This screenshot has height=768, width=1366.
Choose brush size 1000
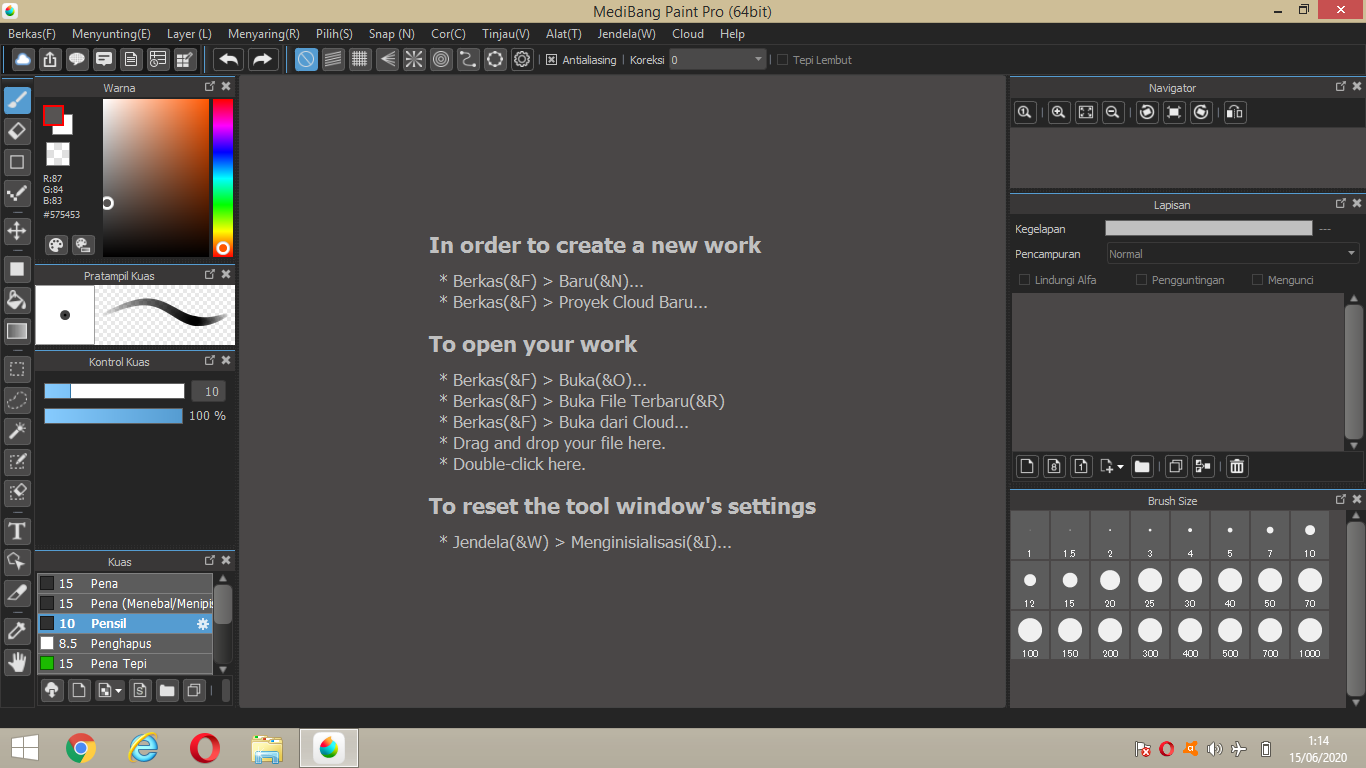coord(1310,635)
